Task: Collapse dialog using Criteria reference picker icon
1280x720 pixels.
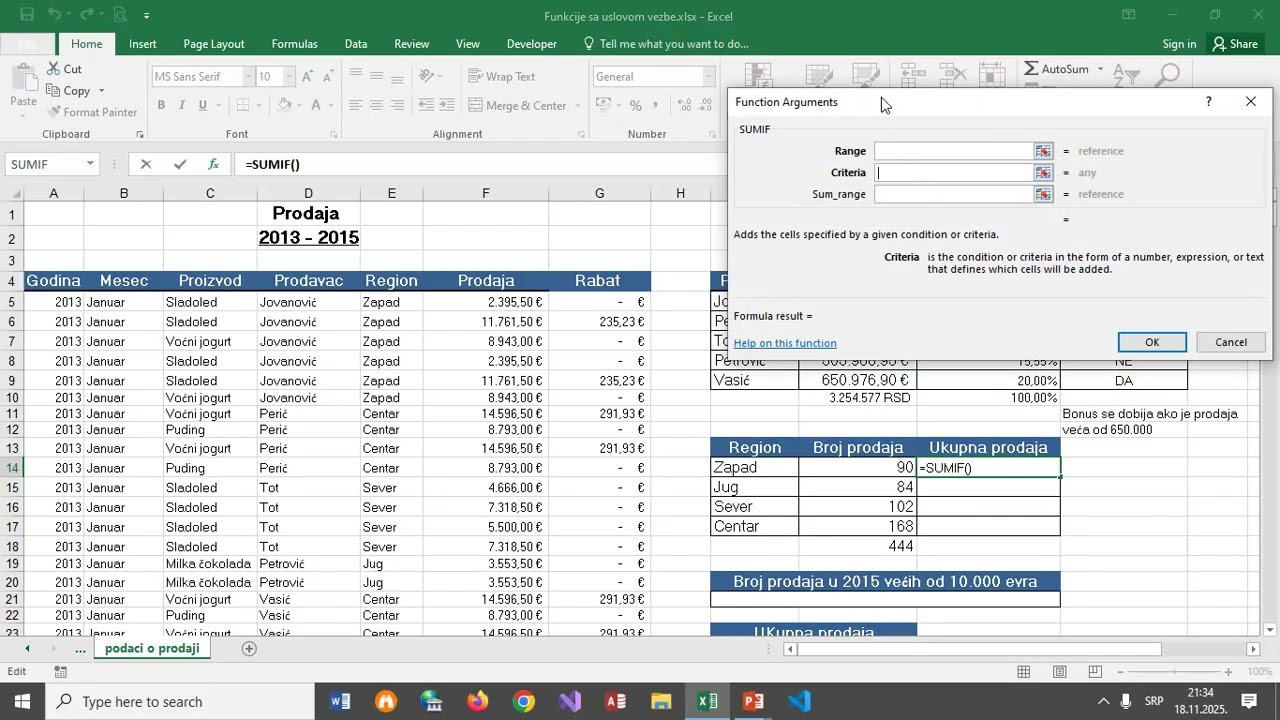Action: click(x=1043, y=172)
